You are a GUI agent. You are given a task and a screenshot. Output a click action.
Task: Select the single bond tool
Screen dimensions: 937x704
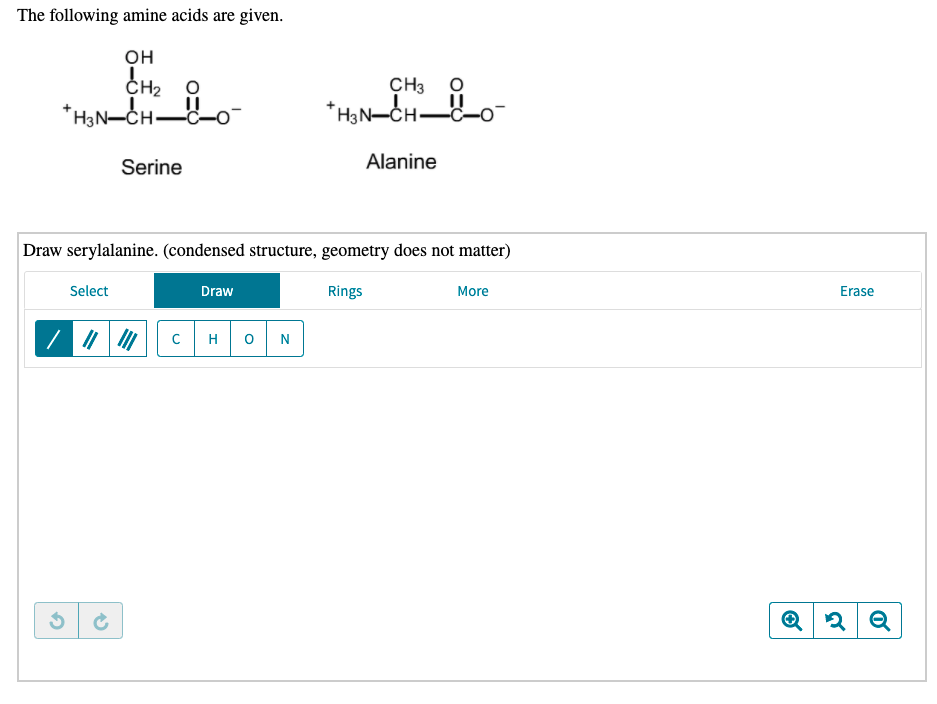coord(53,338)
